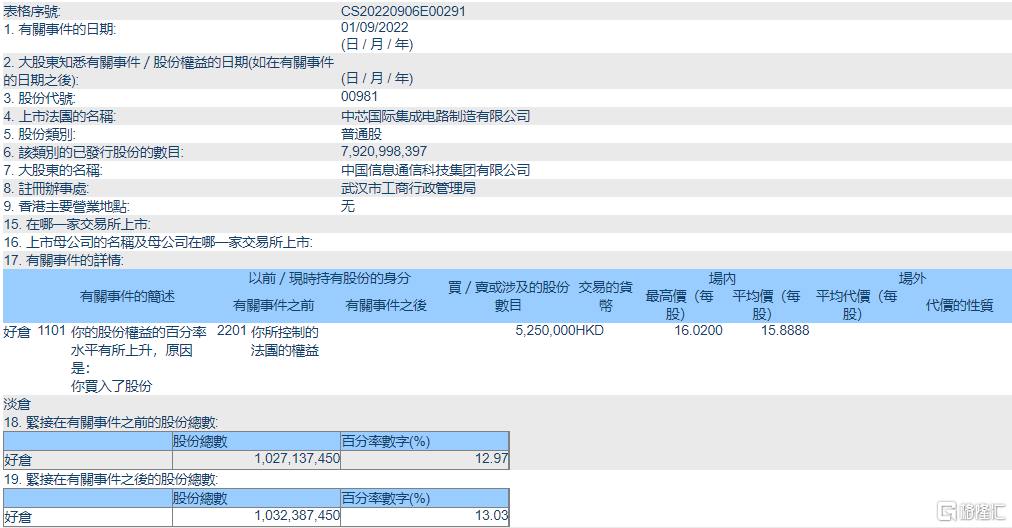Select the share class 普通股
The height and width of the screenshot is (528, 1012).
click(x=361, y=134)
